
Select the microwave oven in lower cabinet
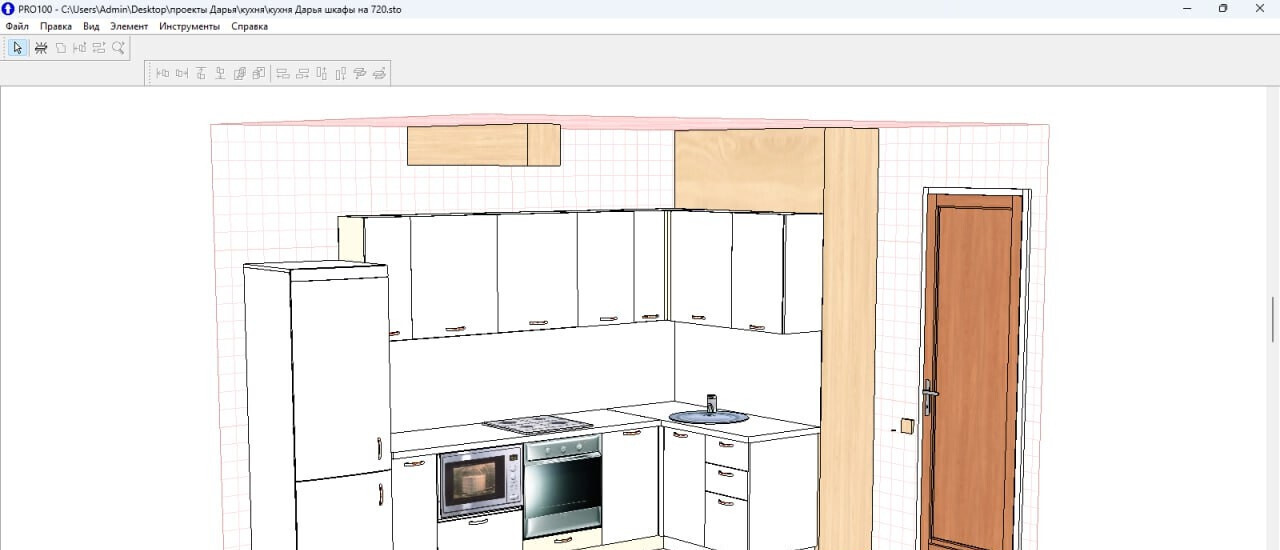pyautogui.click(x=478, y=483)
